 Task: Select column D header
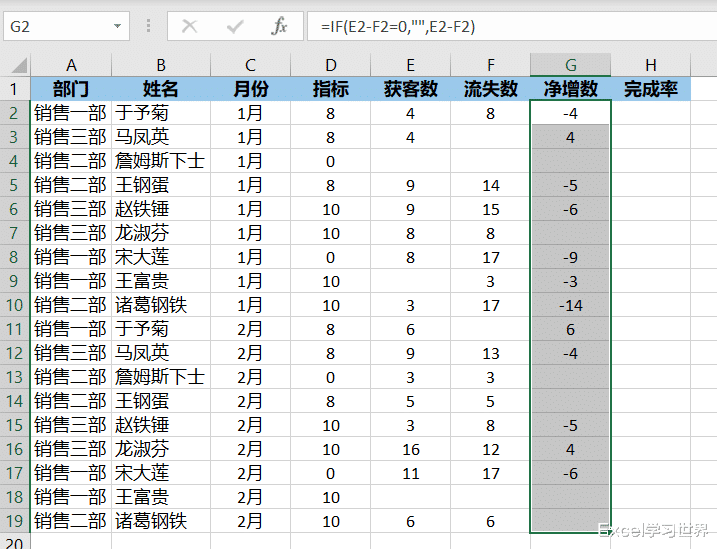pyautogui.click(x=331, y=65)
